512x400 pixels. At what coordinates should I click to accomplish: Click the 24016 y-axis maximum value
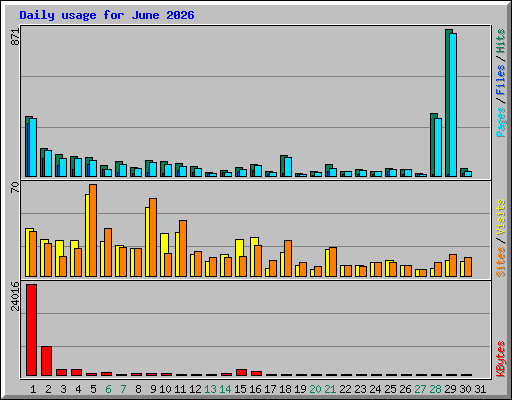[15, 296]
